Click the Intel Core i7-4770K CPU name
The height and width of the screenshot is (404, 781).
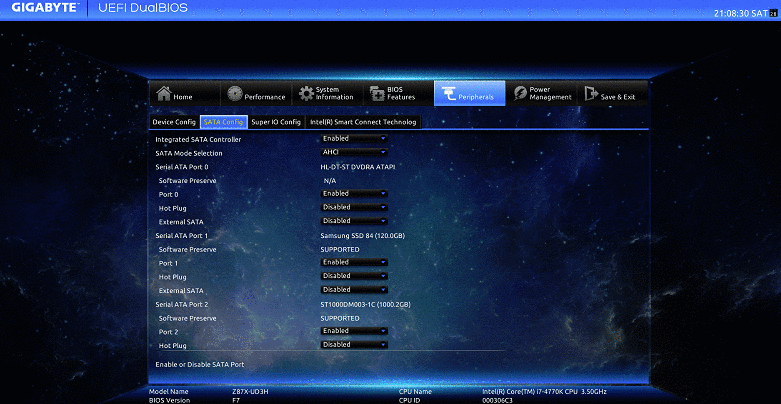click(544, 392)
